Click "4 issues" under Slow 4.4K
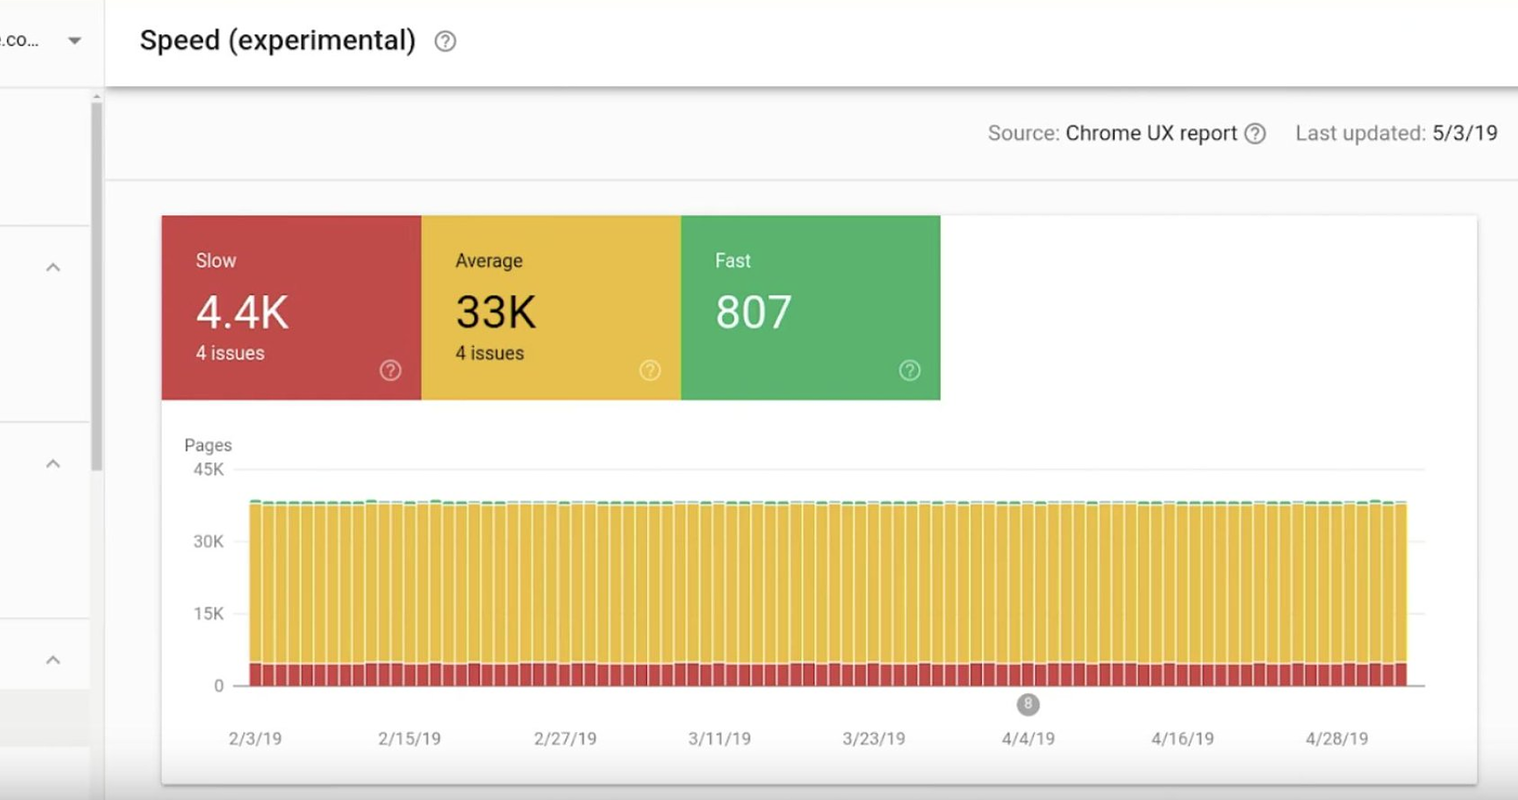The image size is (1518, 800). click(x=230, y=353)
